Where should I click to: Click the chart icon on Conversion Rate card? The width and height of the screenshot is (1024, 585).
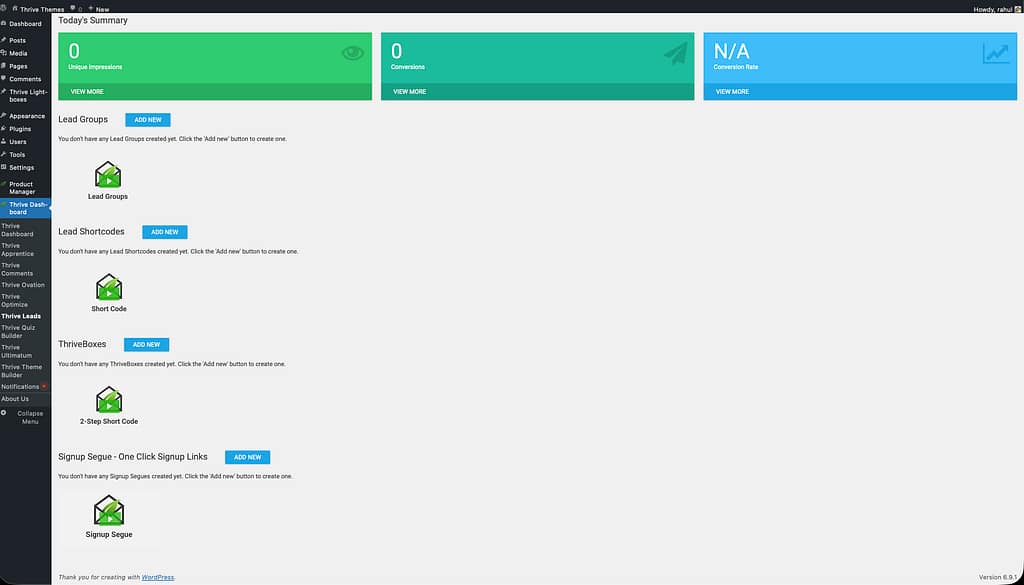pos(996,53)
